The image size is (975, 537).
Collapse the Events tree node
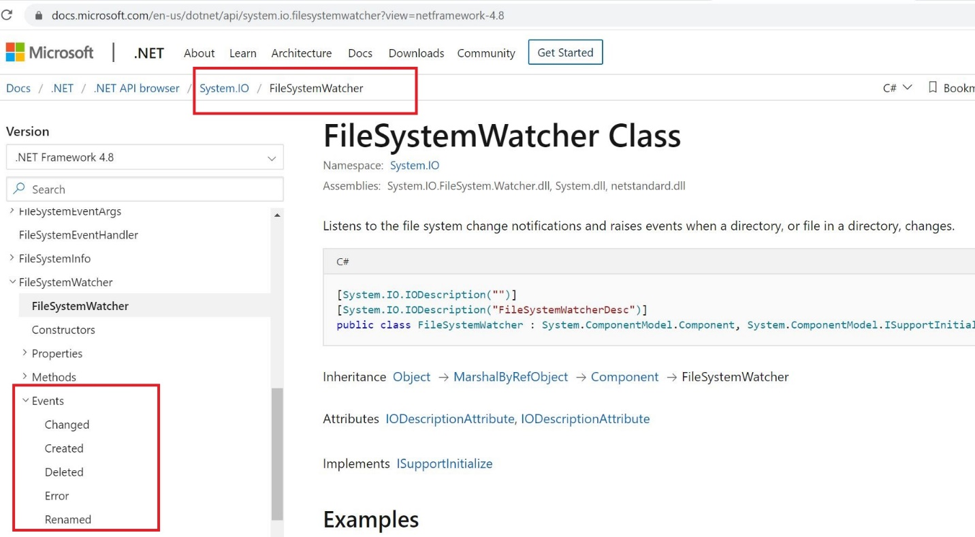coord(25,400)
